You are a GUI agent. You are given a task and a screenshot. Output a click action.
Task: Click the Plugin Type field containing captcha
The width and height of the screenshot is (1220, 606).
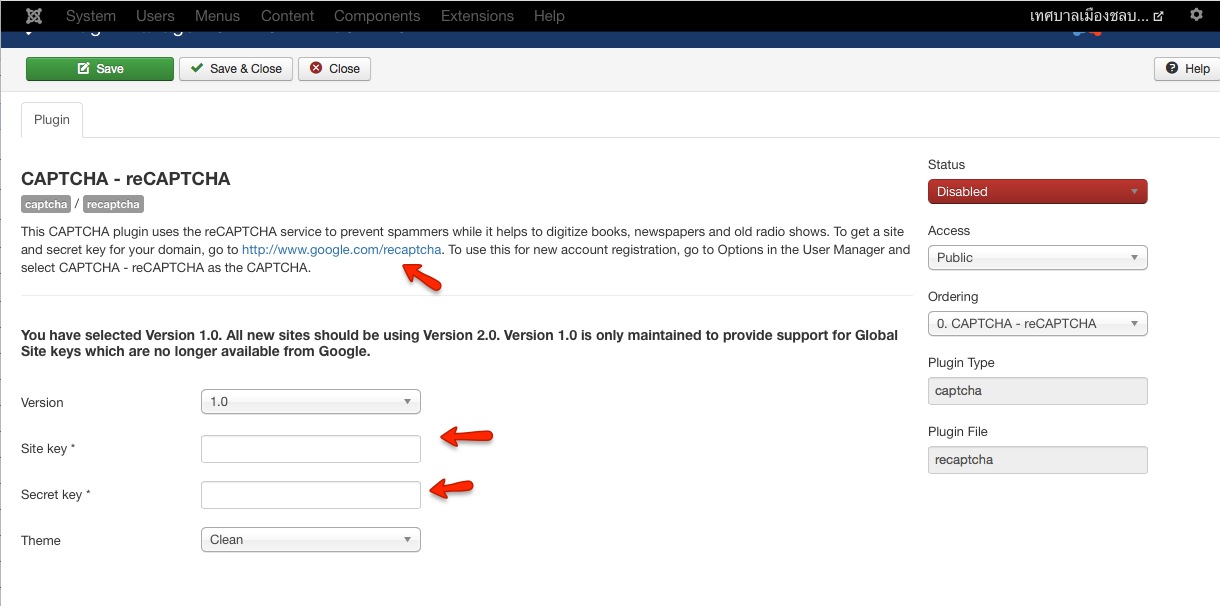(x=1037, y=391)
